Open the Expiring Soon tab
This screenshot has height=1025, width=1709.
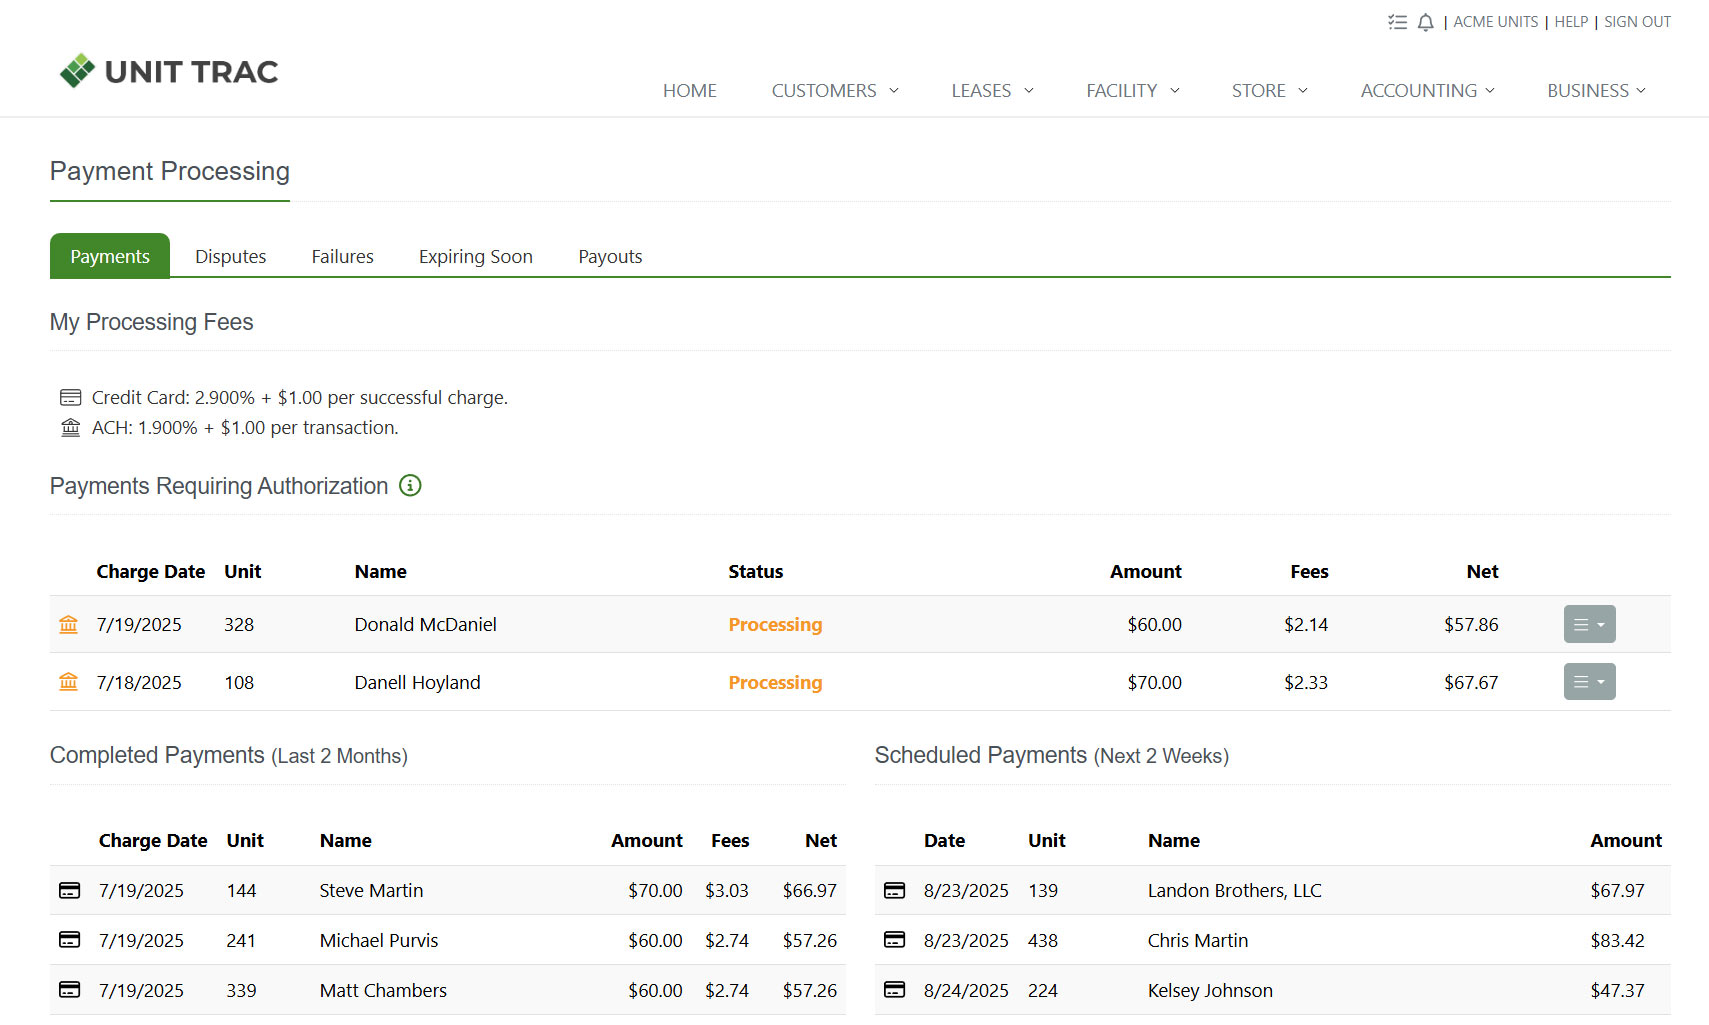tap(475, 256)
